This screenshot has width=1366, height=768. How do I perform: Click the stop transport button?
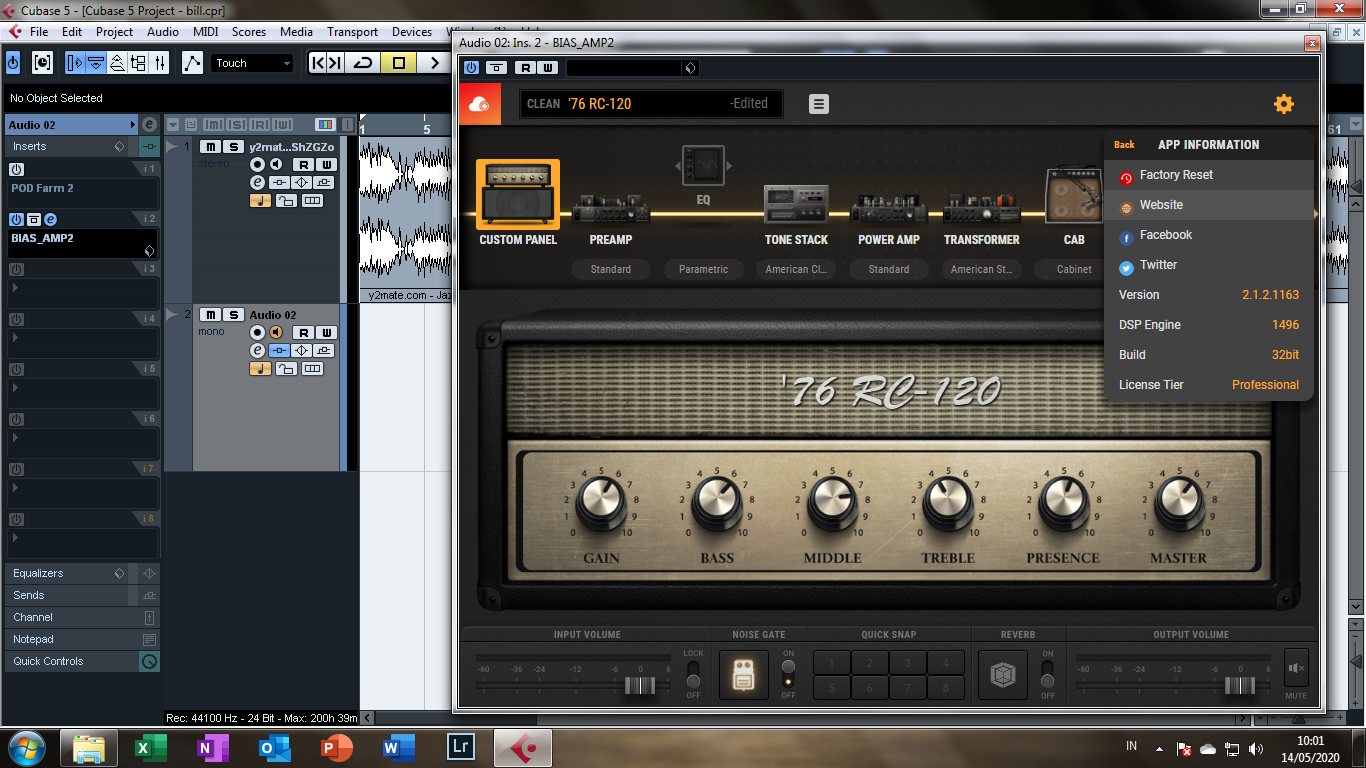coord(398,63)
